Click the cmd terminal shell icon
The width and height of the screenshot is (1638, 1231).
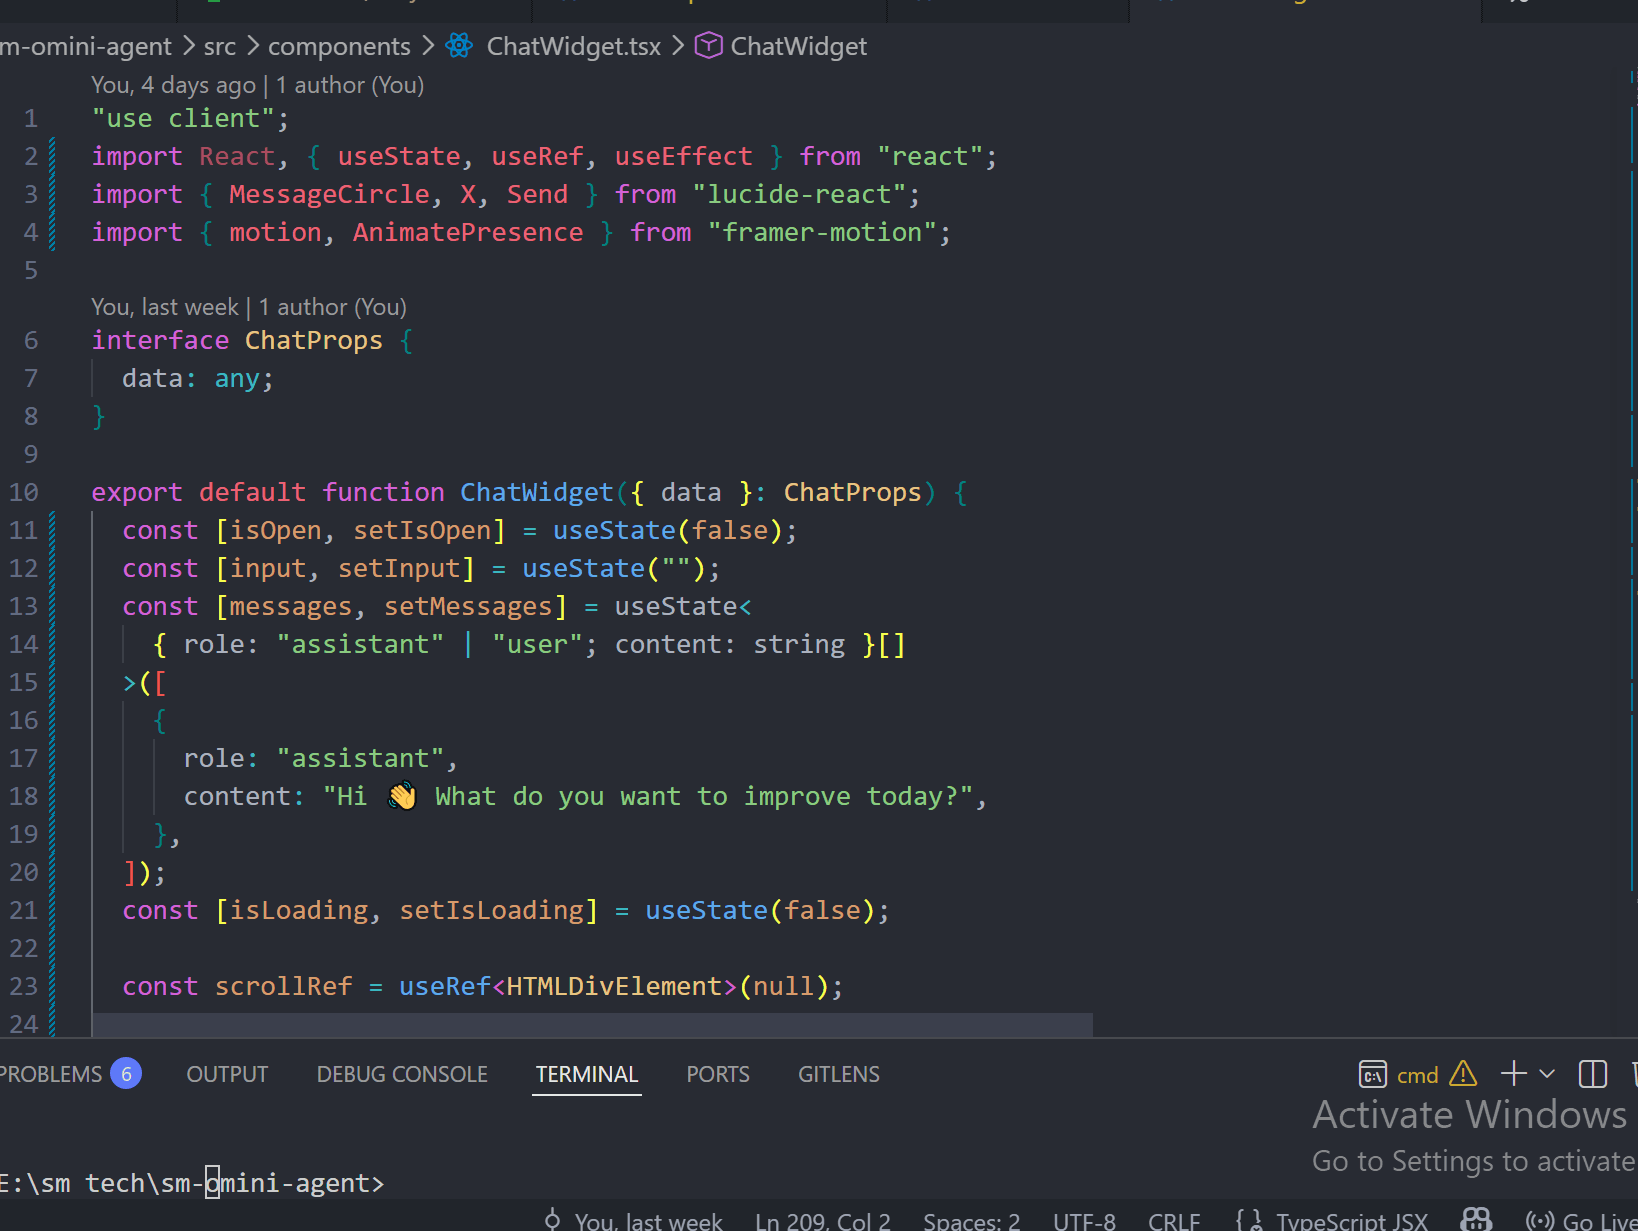(1372, 1074)
